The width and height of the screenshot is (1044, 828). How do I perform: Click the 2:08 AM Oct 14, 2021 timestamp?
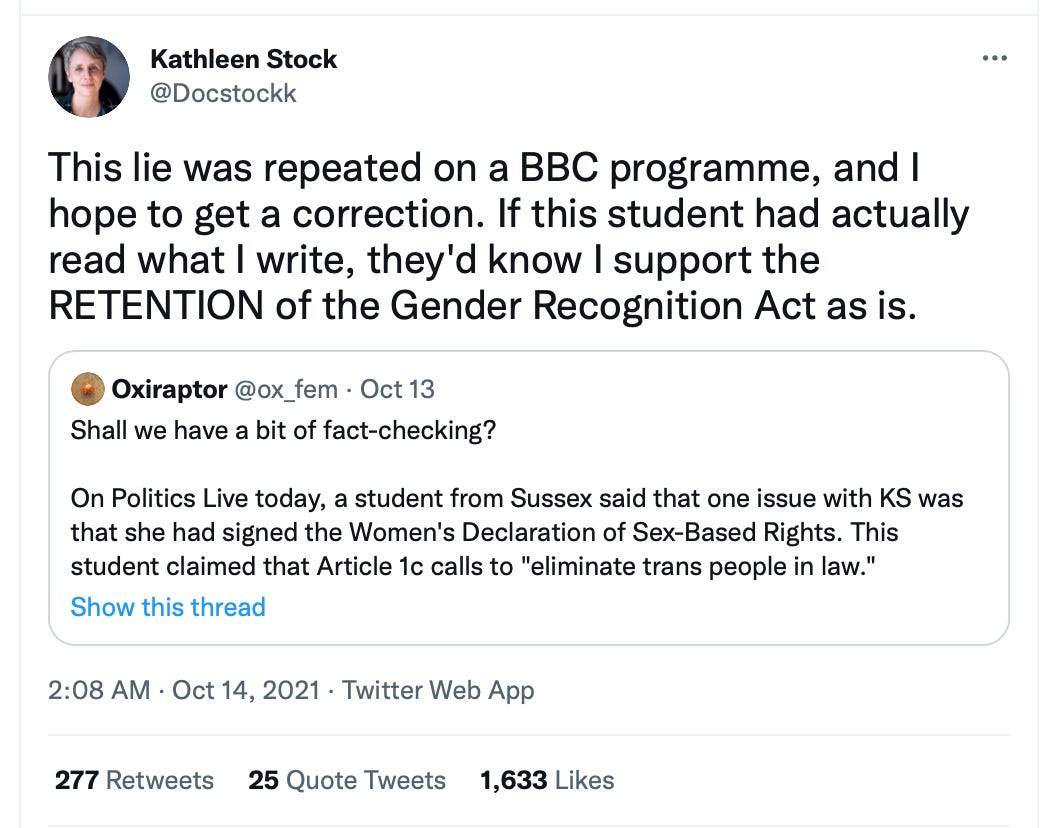(x=184, y=690)
